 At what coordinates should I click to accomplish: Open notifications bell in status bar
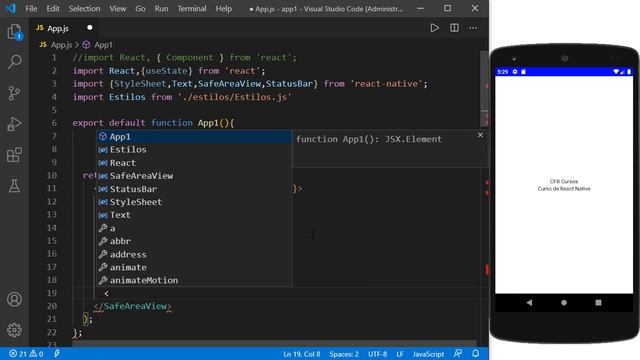(476, 353)
